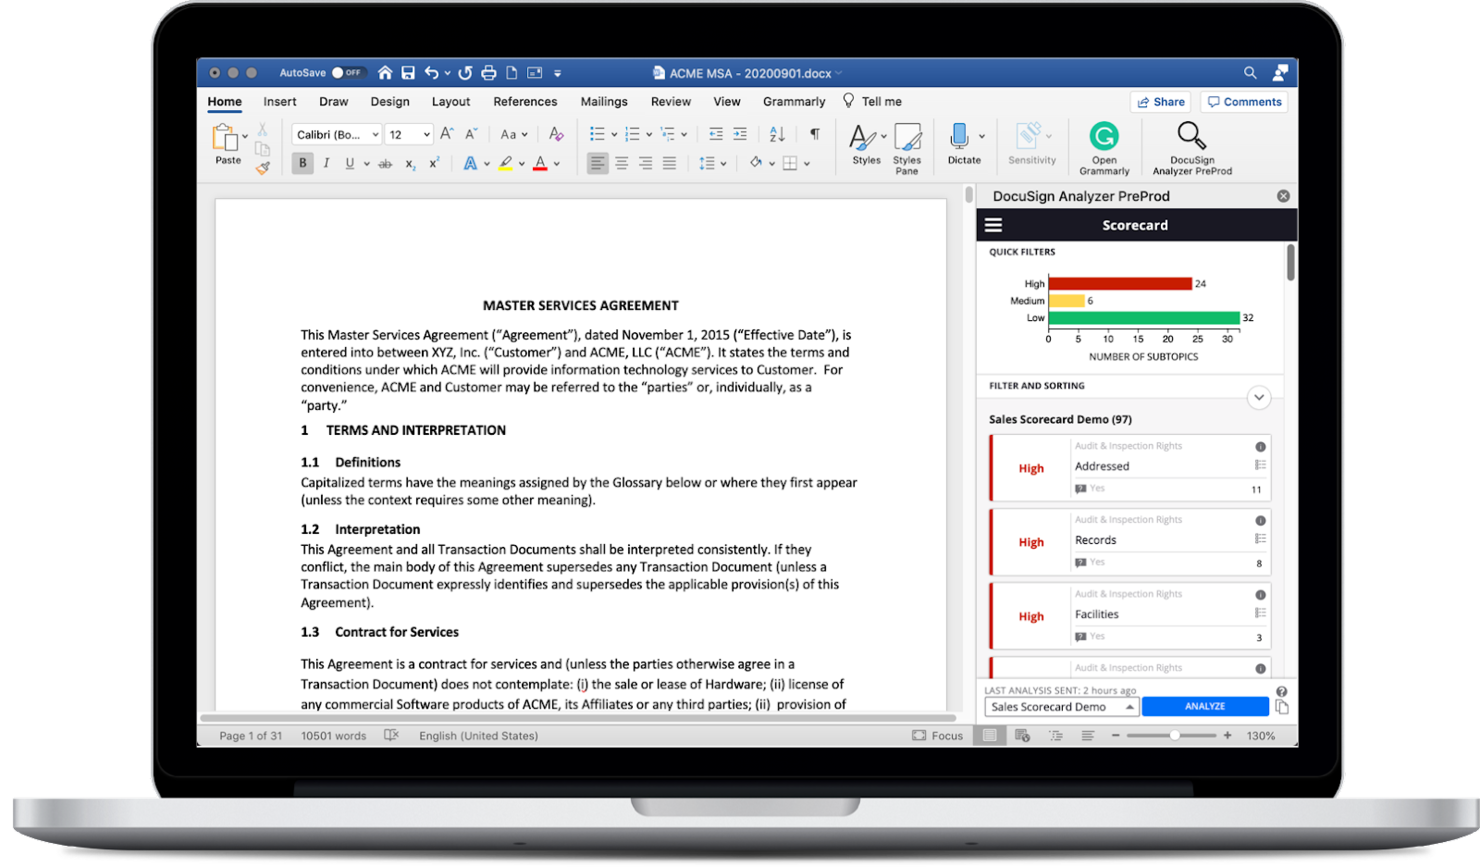The height and width of the screenshot is (867, 1480).
Task: Open the Change Case dropdown
Action: (x=513, y=134)
